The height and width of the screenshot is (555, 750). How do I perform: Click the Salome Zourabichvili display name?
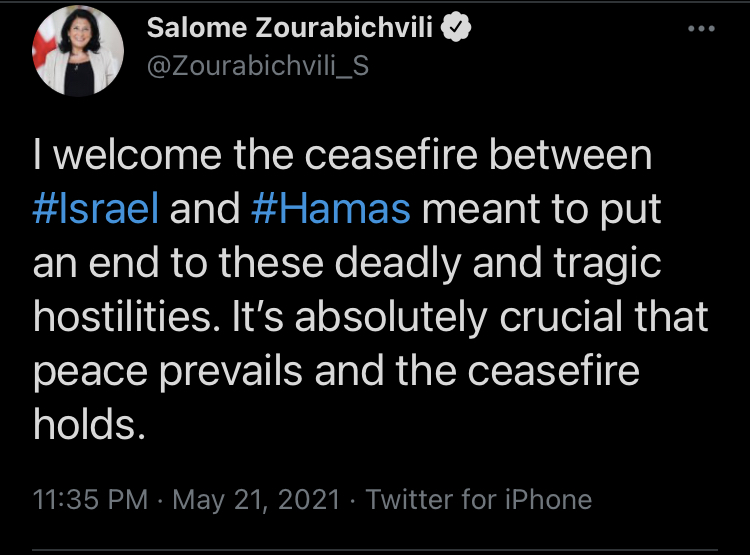coord(290,28)
